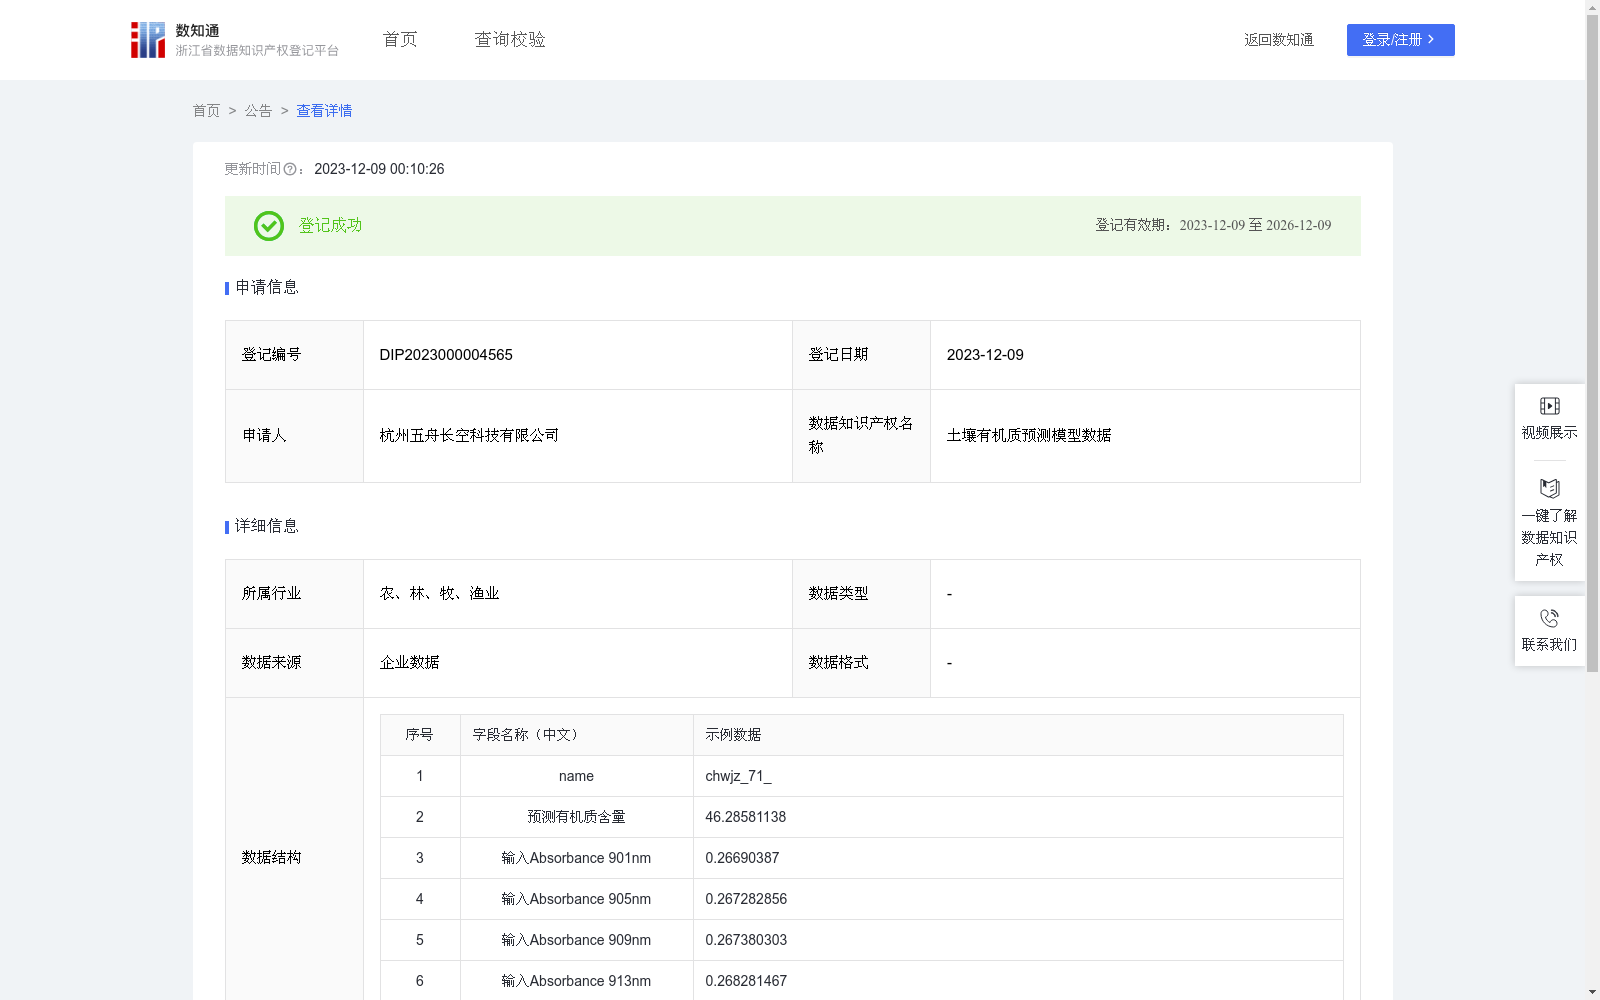Viewport: 1600px width, 1000px height.
Task: Click 查看详情 breadcrumb item
Action: click(x=324, y=111)
